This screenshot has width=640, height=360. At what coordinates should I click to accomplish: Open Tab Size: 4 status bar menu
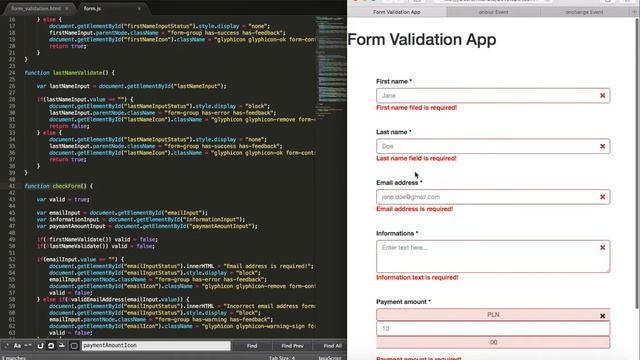282,358
